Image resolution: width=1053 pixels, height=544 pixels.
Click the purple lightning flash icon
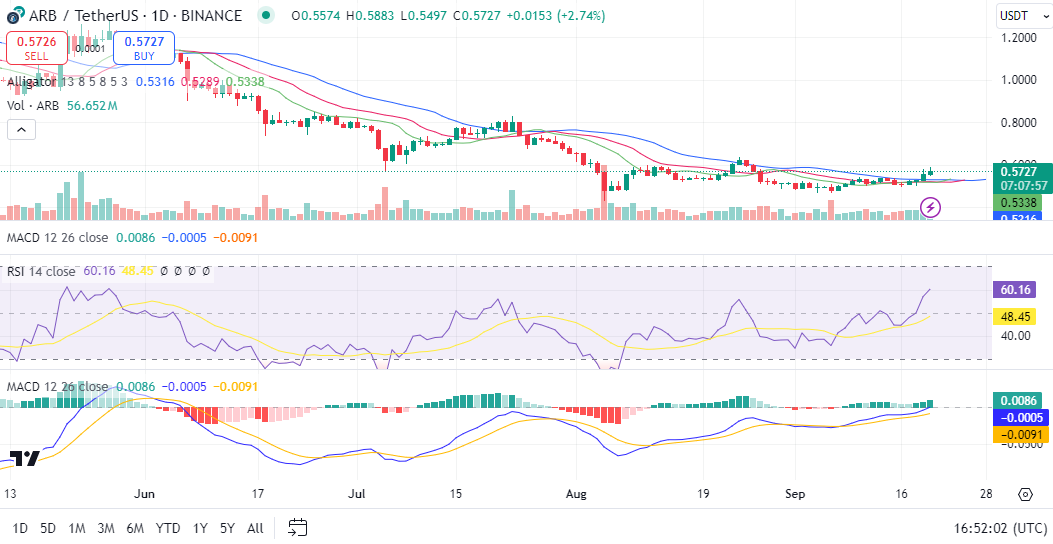[x=930, y=207]
